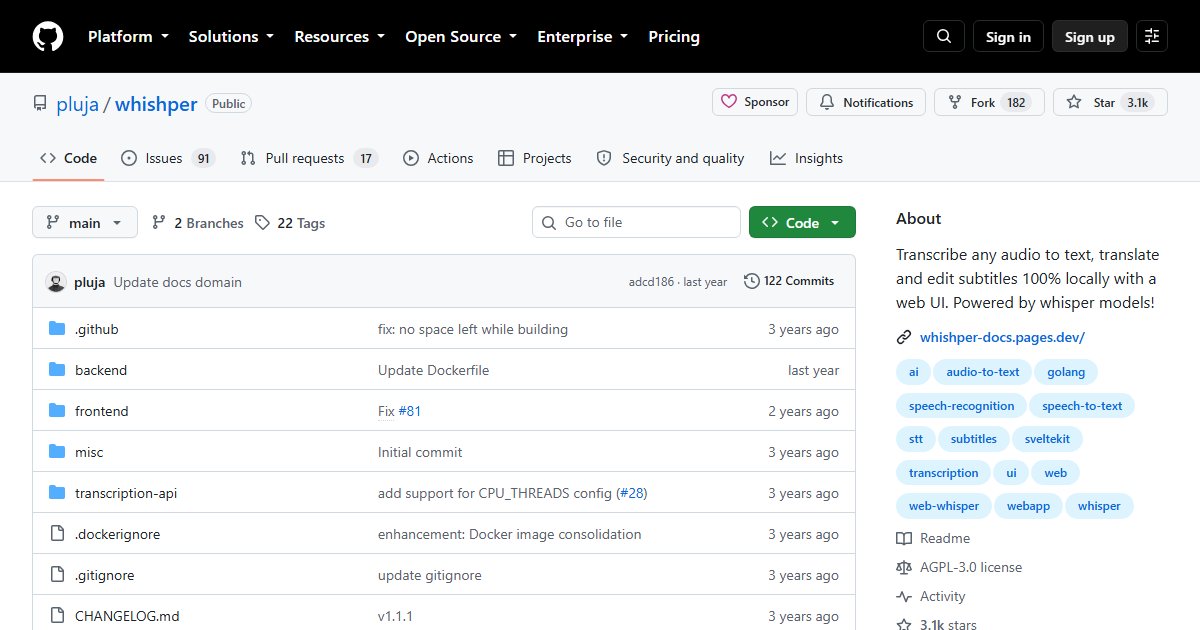Select the sveltekit topic tag
This screenshot has height=630, width=1200.
[x=1047, y=439]
